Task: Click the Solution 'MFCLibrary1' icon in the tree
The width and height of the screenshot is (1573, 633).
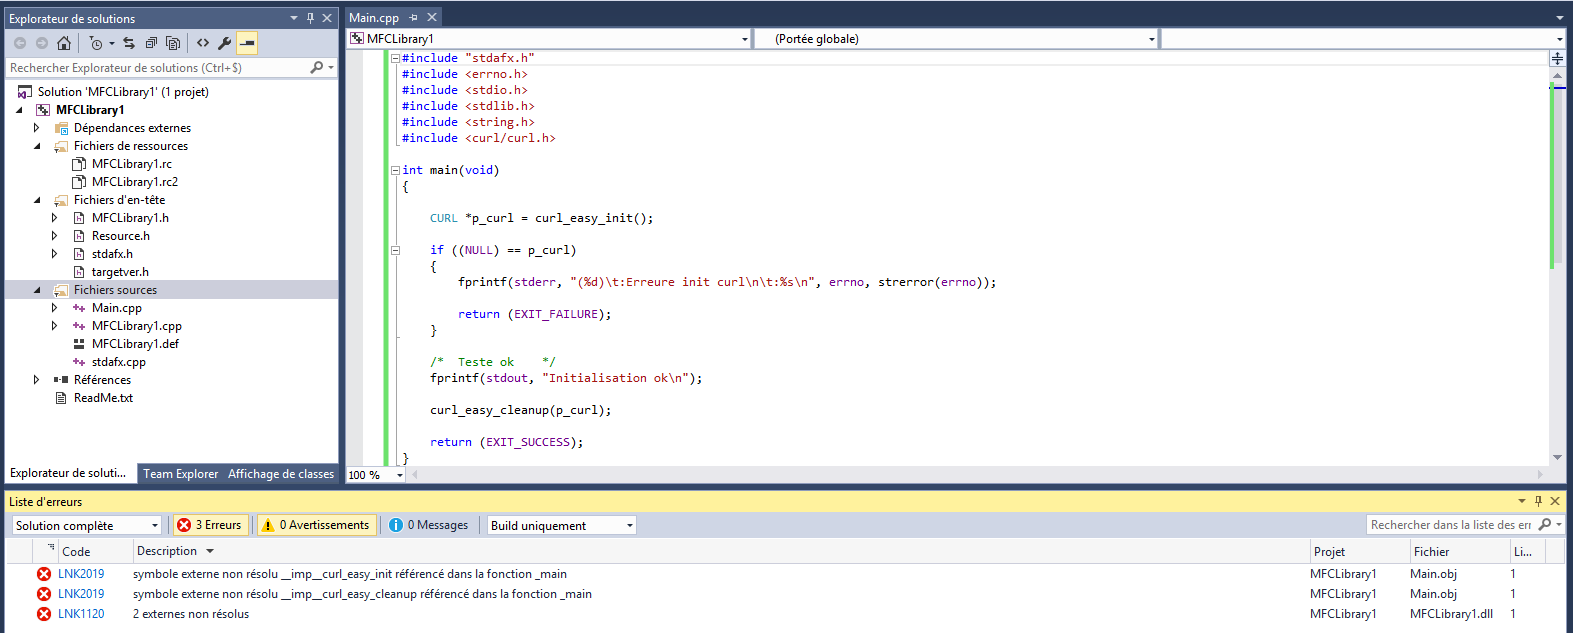Action: click(25, 92)
